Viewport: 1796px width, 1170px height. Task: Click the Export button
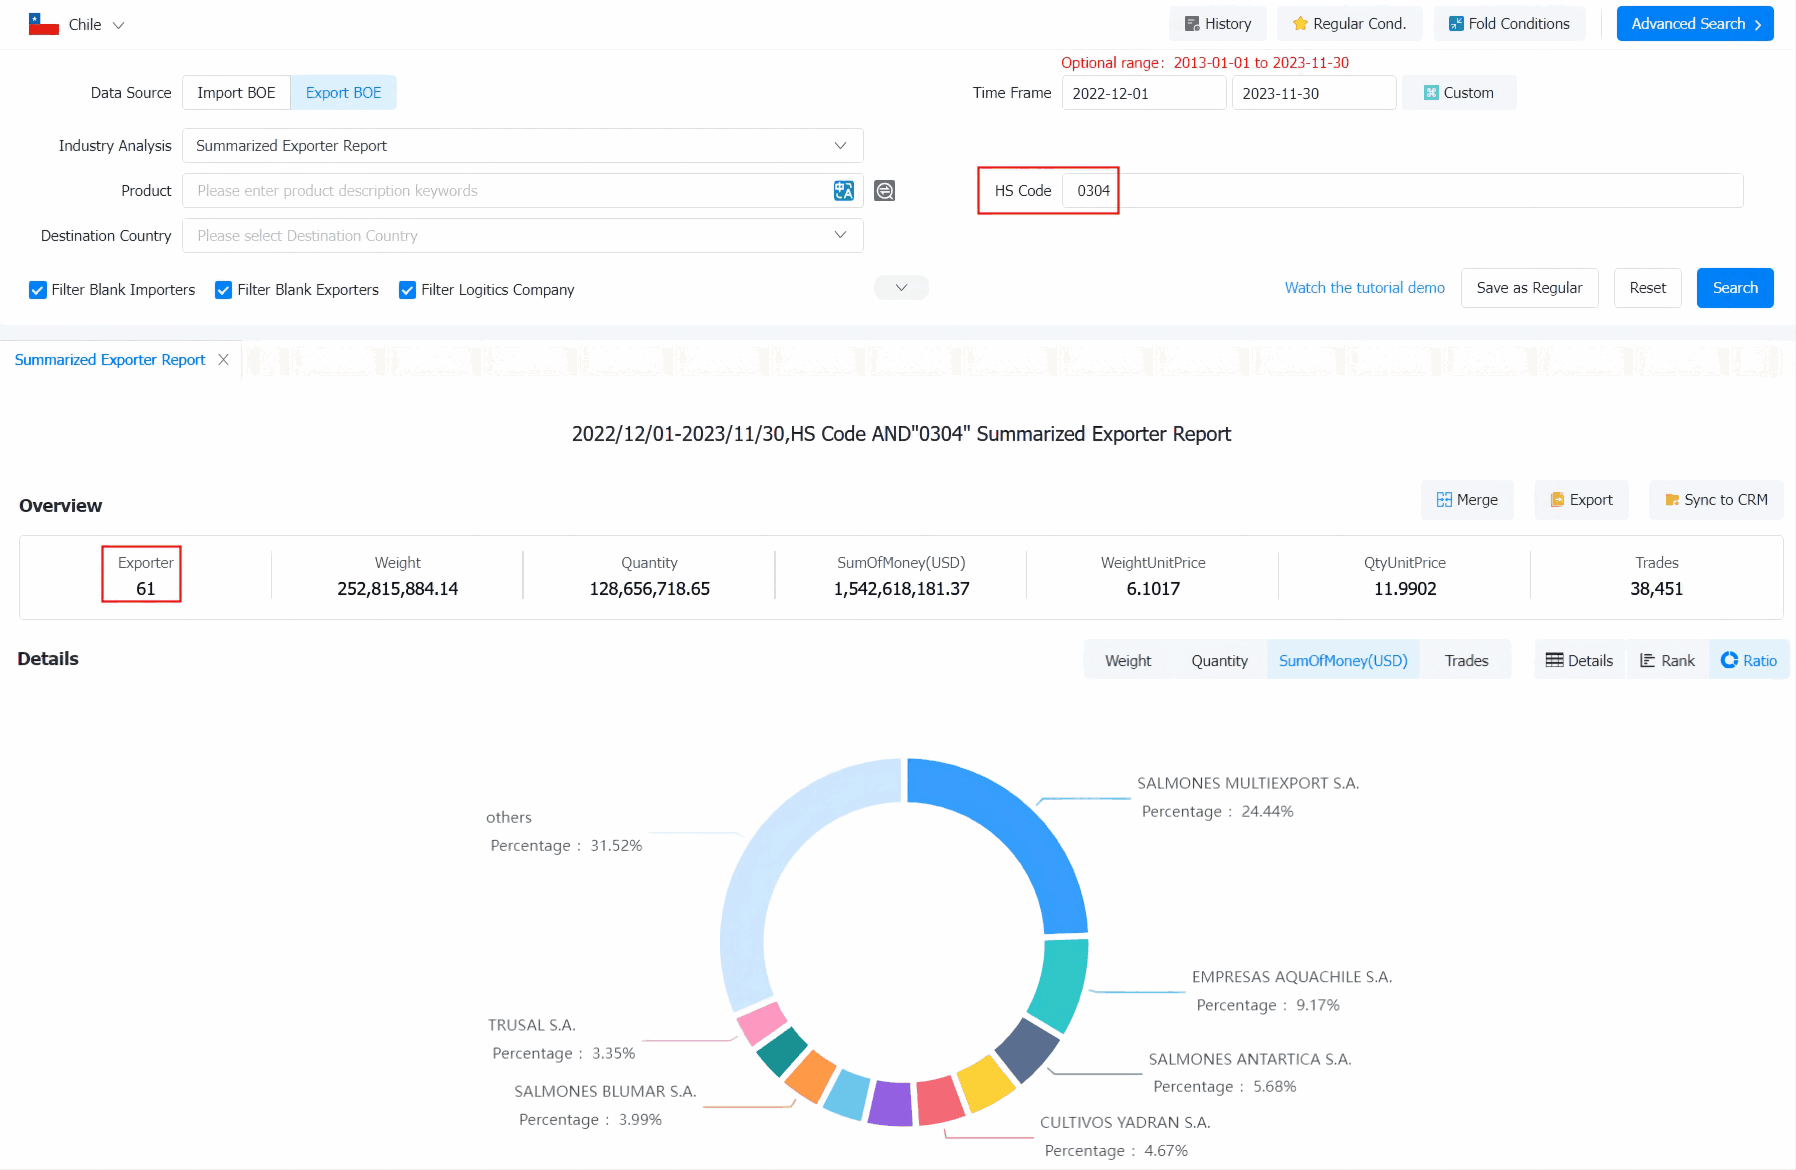click(x=1581, y=500)
